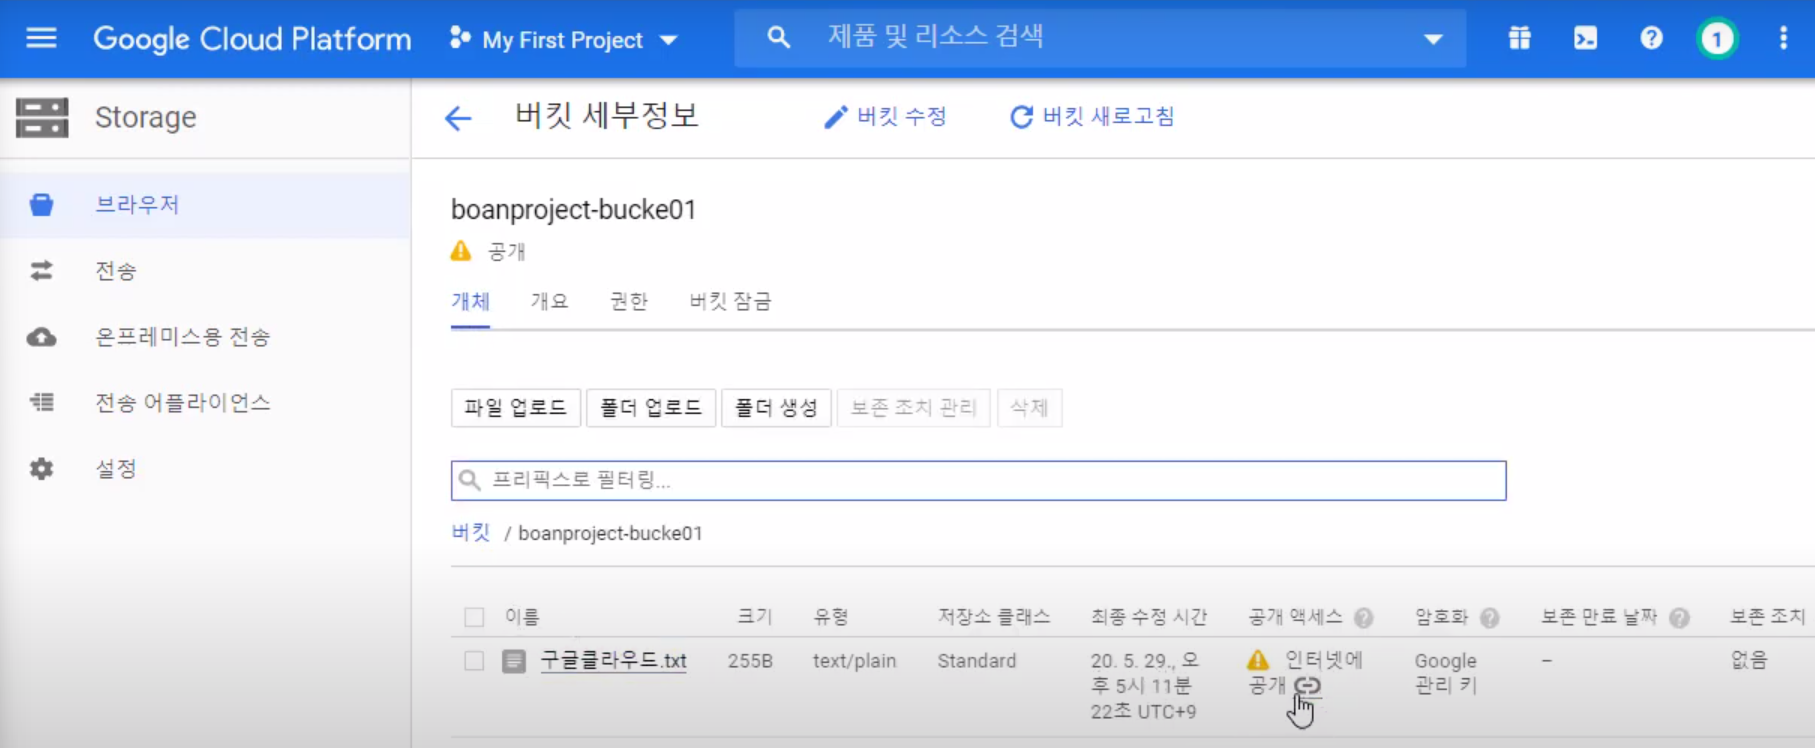Click the cloud upload icon in sidebar
The image size is (1815, 748).
coord(41,337)
